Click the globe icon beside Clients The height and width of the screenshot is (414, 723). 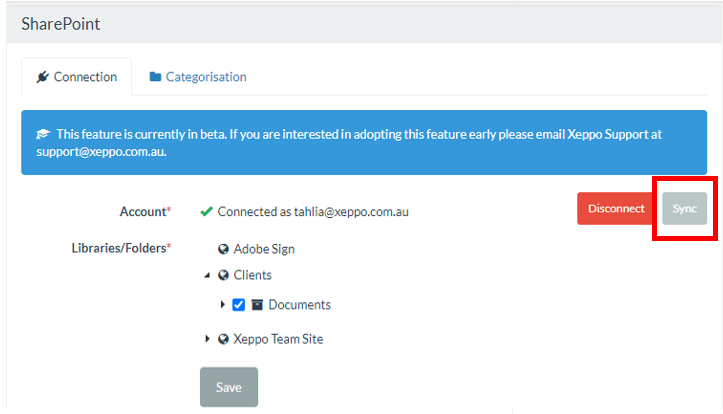pos(224,275)
